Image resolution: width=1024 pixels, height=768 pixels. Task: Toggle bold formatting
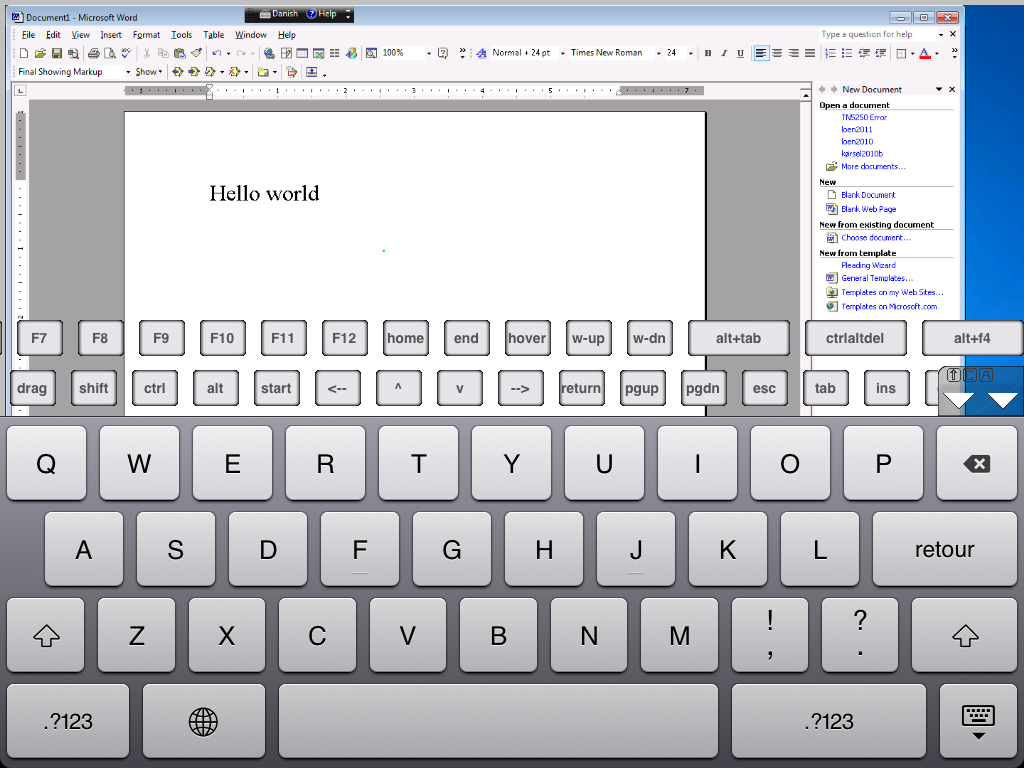708,54
